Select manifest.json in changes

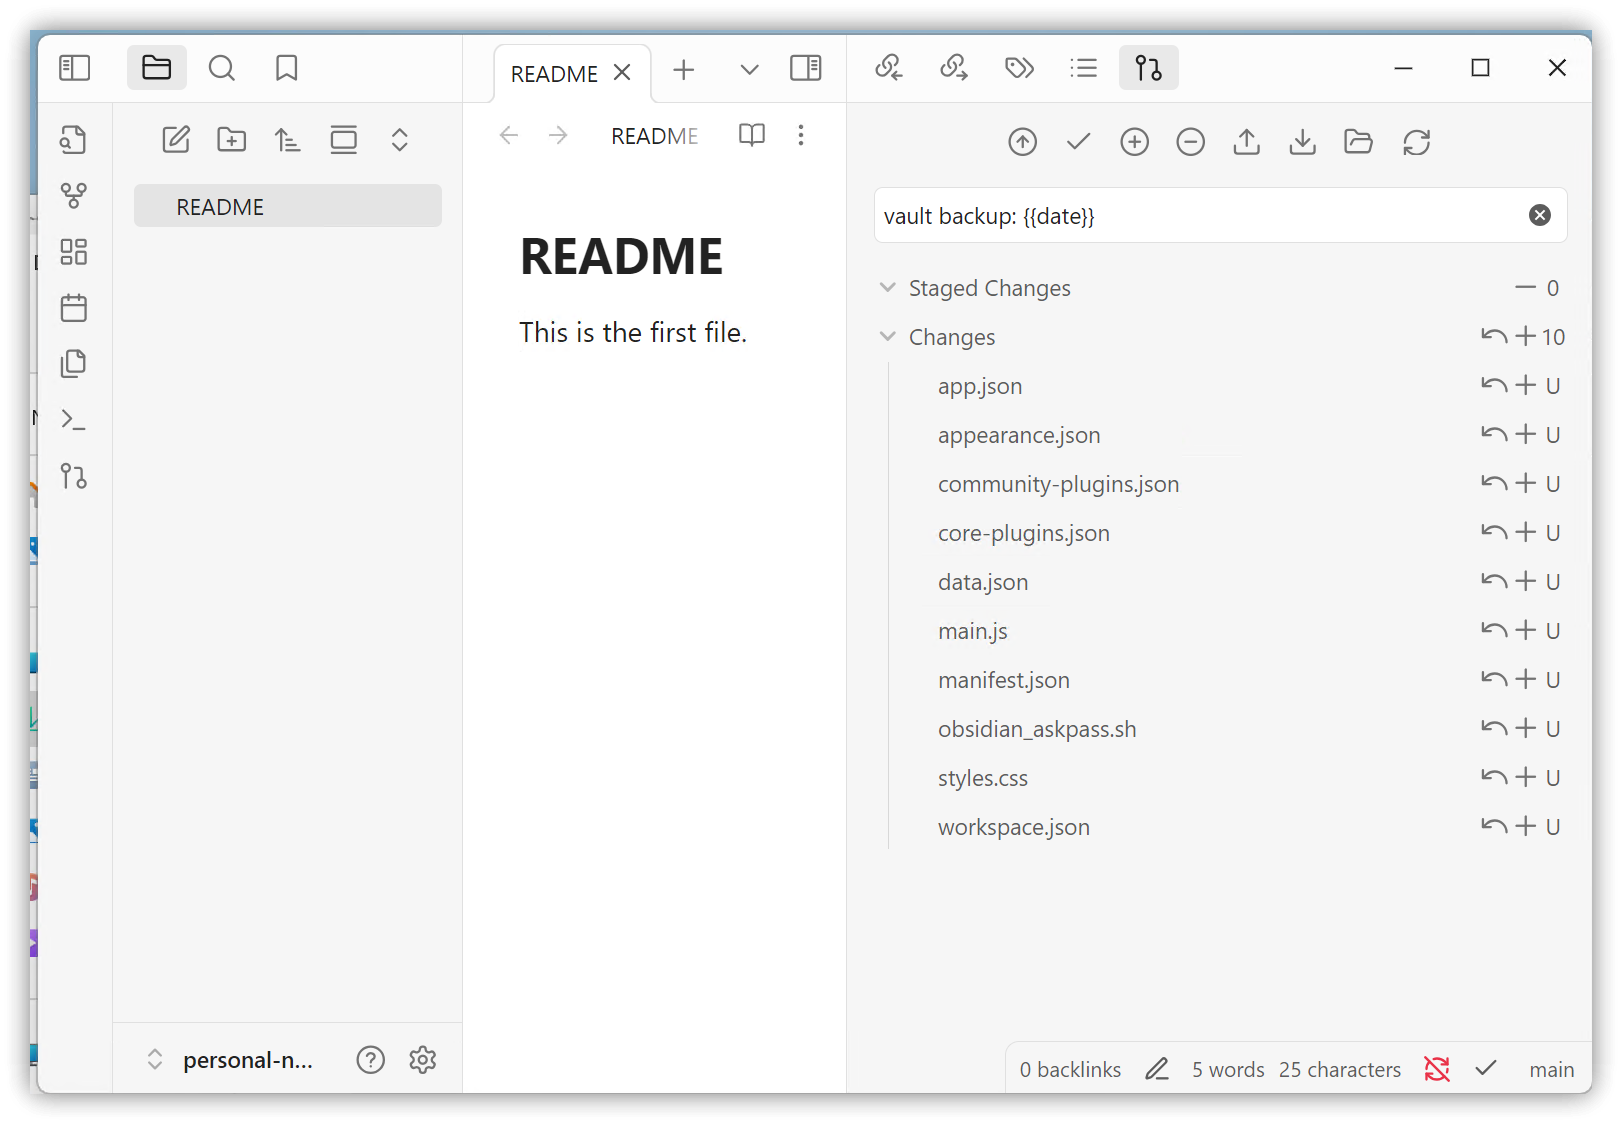1004,680
